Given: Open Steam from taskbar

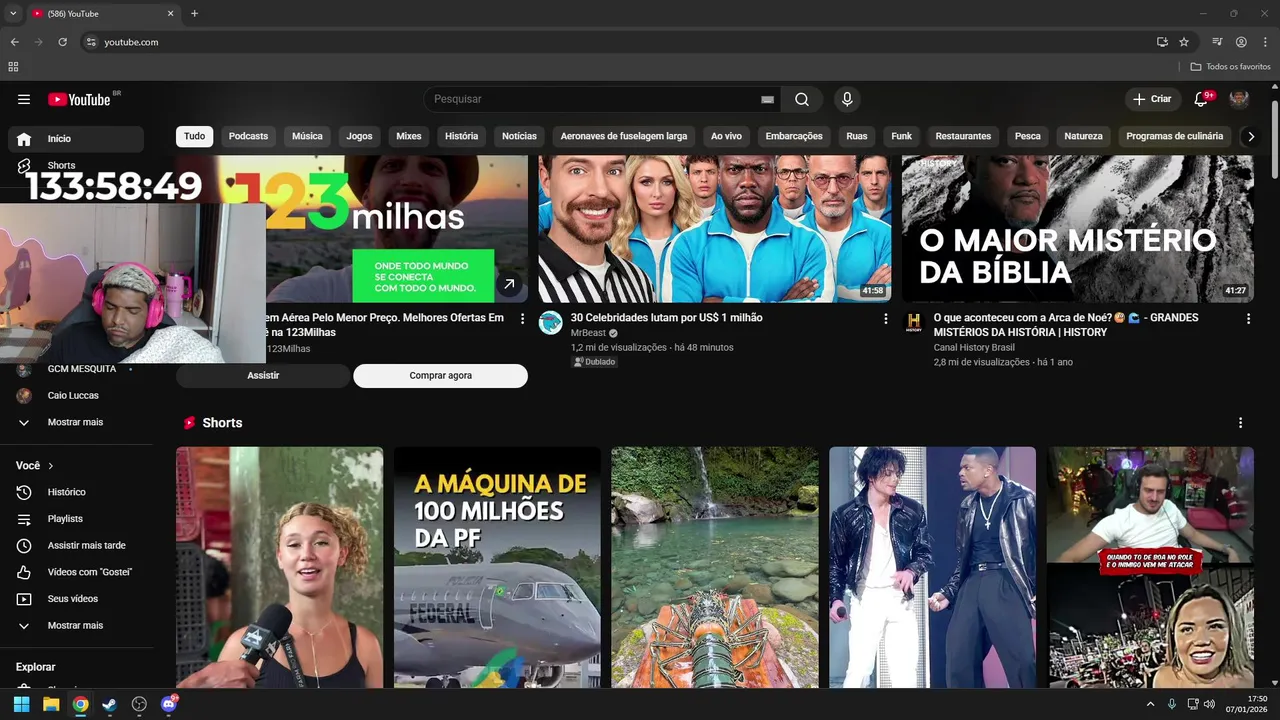Looking at the screenshot, I should [109, 704].
